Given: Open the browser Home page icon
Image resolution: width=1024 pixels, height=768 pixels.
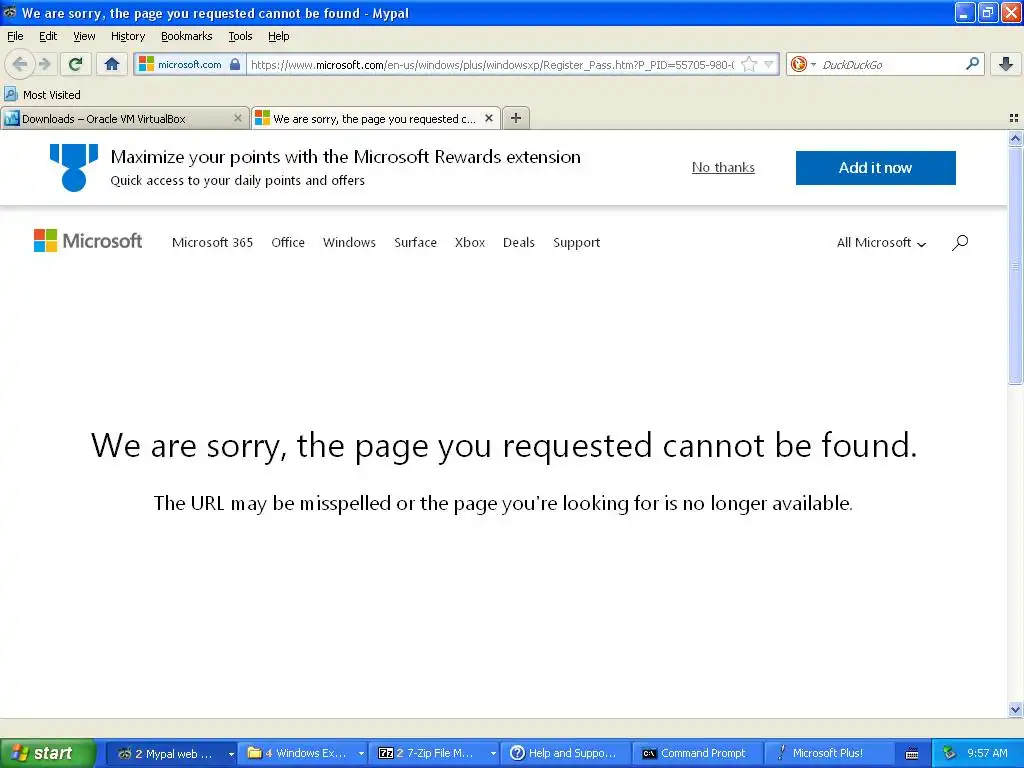Looking at the screenshot, I should (112, 64).
